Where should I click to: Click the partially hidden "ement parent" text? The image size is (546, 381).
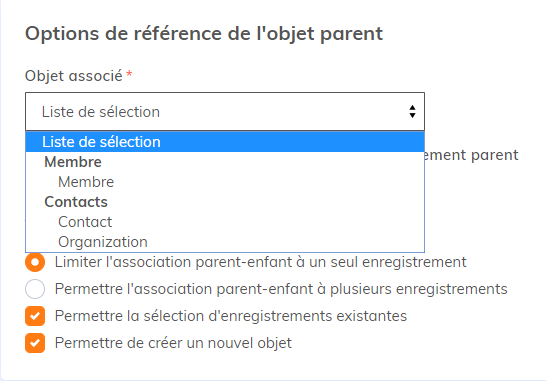pos(471,155)
